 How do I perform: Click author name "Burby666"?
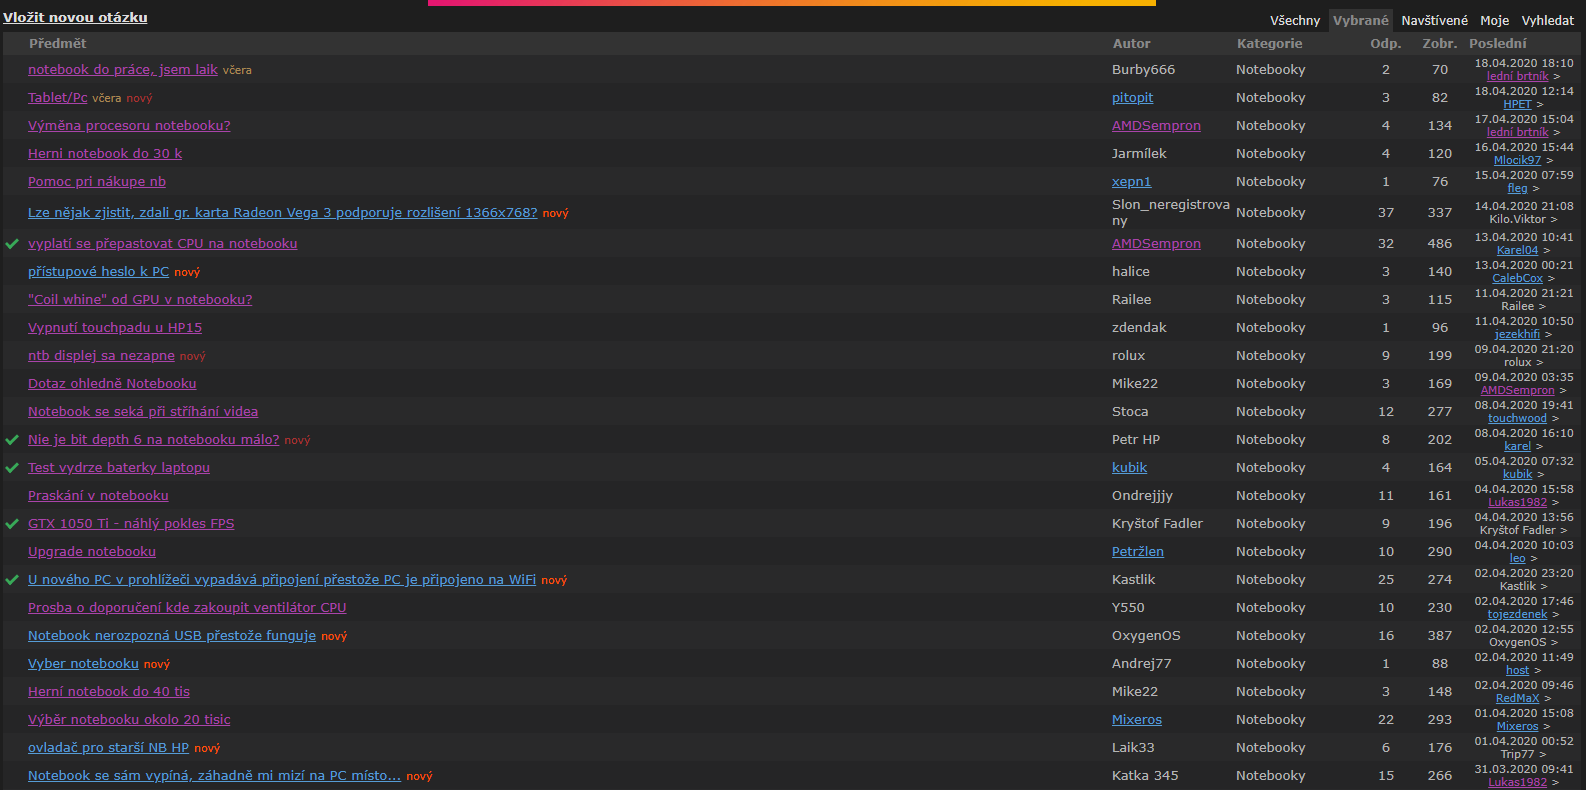[x=1143, y=70]
